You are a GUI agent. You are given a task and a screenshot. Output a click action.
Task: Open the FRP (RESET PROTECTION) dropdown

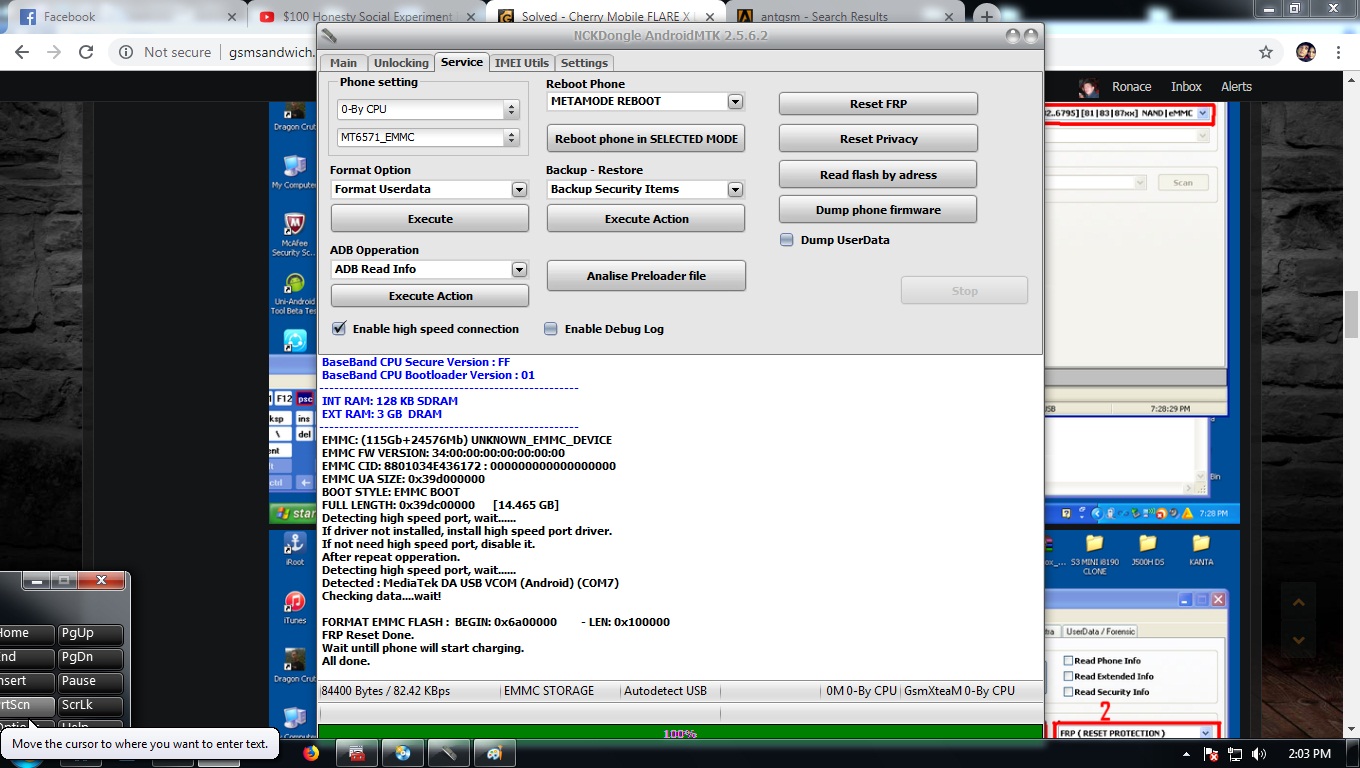1206,733
